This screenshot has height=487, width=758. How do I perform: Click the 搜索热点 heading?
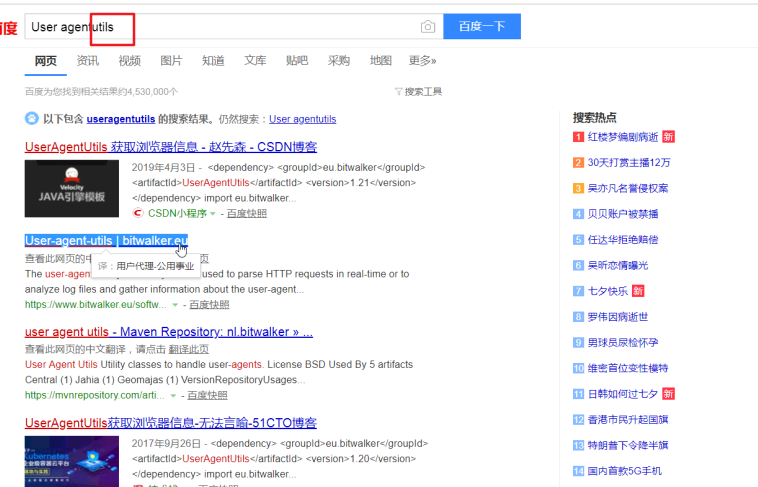point(595,118)
